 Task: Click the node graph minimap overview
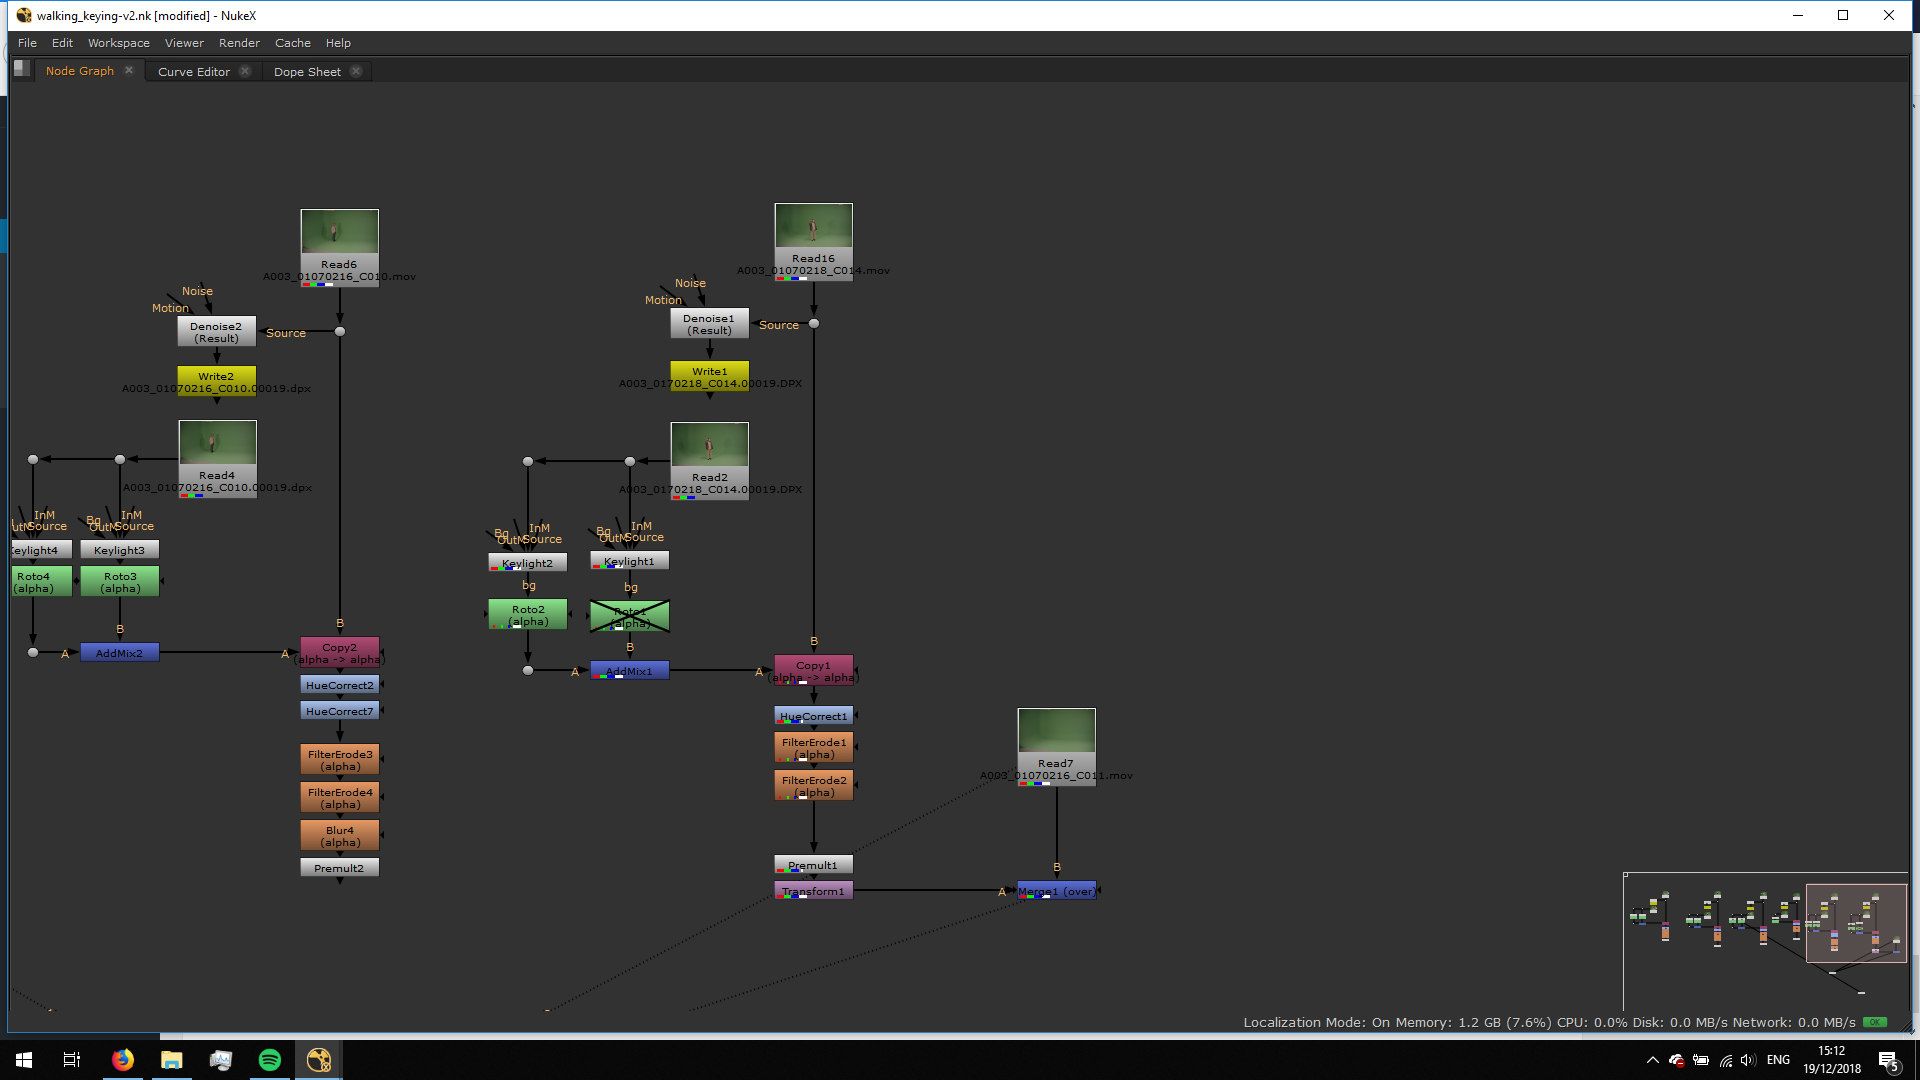(x=1764, y=940)
